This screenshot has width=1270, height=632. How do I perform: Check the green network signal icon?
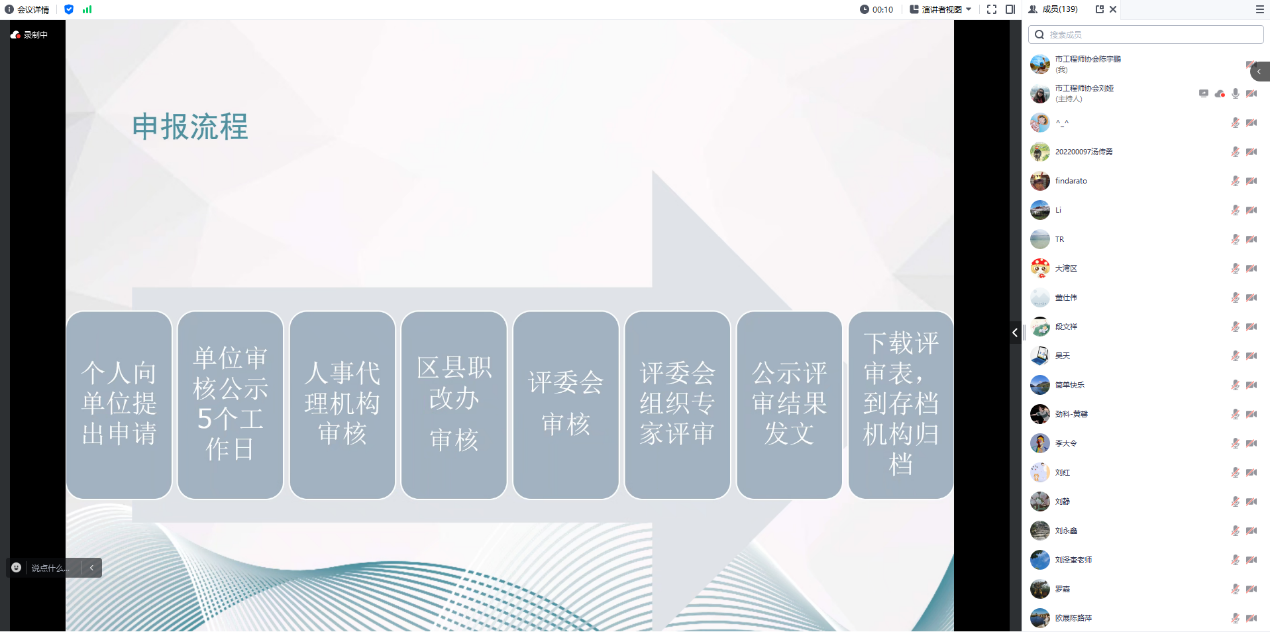pos(87,9)
